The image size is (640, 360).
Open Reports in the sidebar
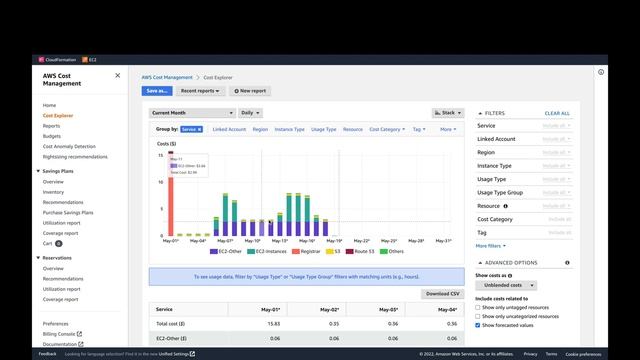[x=51, y=126]
